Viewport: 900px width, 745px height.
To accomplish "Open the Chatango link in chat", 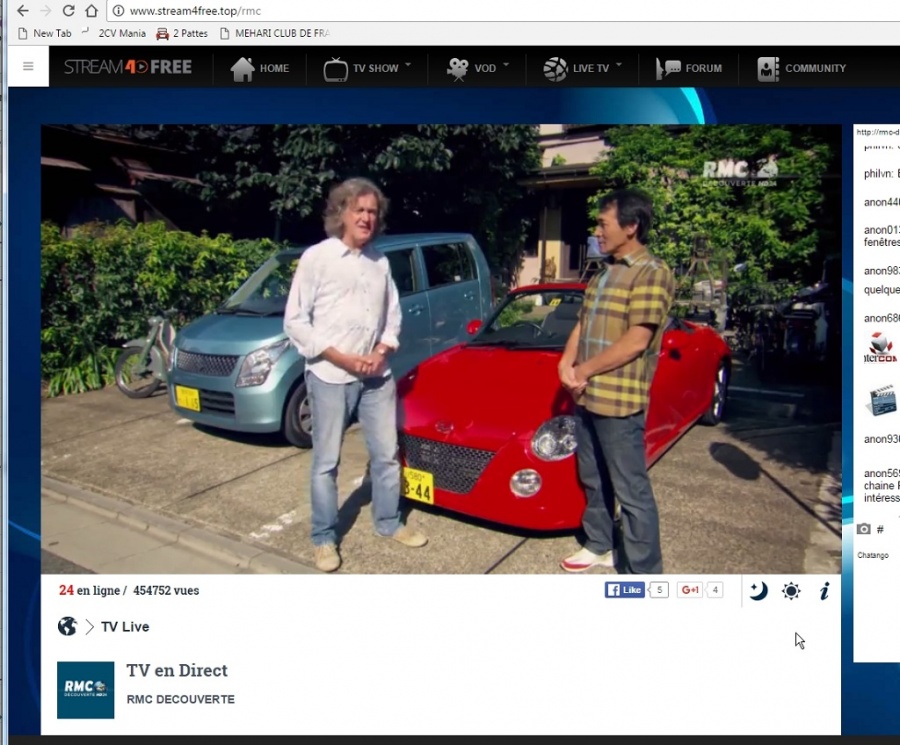I will (873, 555).
